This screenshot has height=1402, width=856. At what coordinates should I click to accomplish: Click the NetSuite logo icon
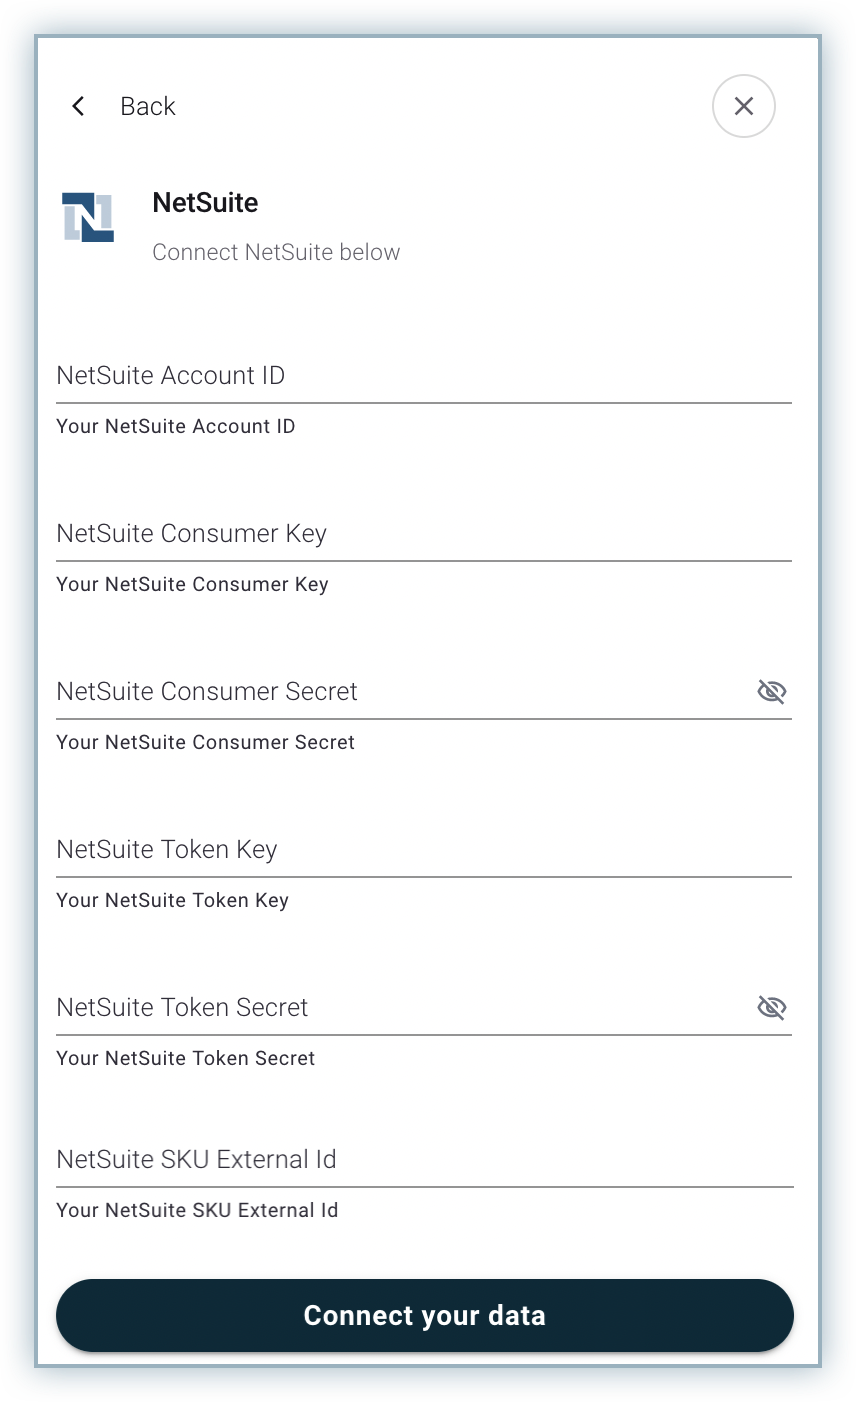(88, 218)
